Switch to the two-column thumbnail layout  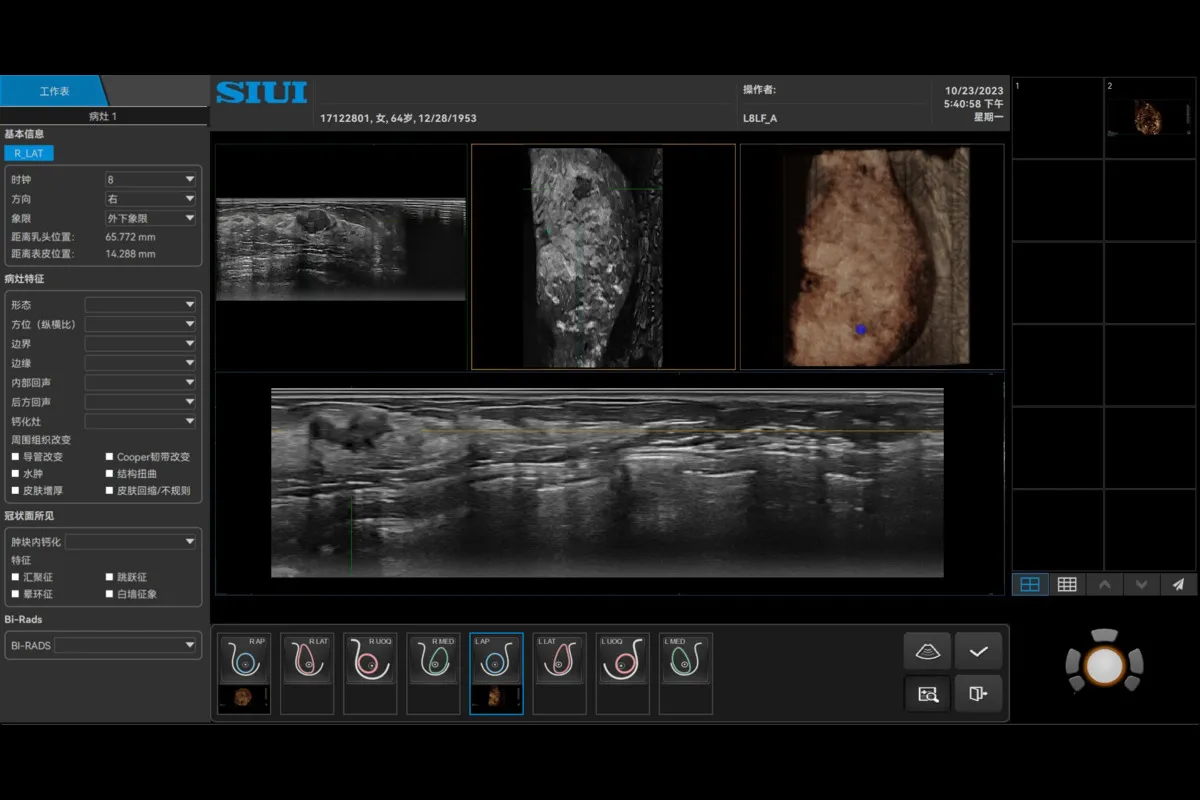tap(1030, 585)
